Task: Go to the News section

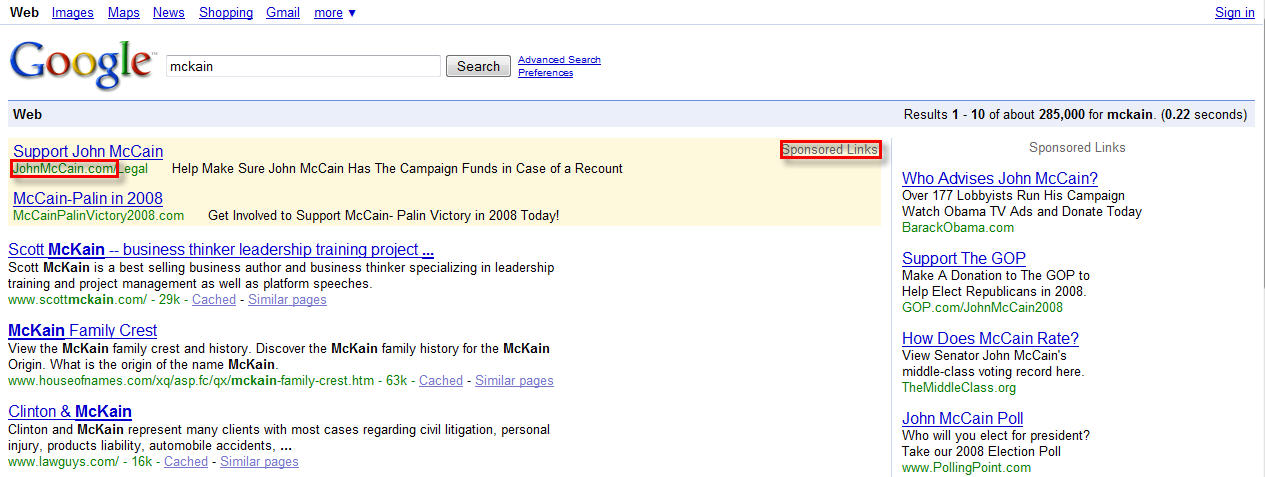Action: point(169,13)
